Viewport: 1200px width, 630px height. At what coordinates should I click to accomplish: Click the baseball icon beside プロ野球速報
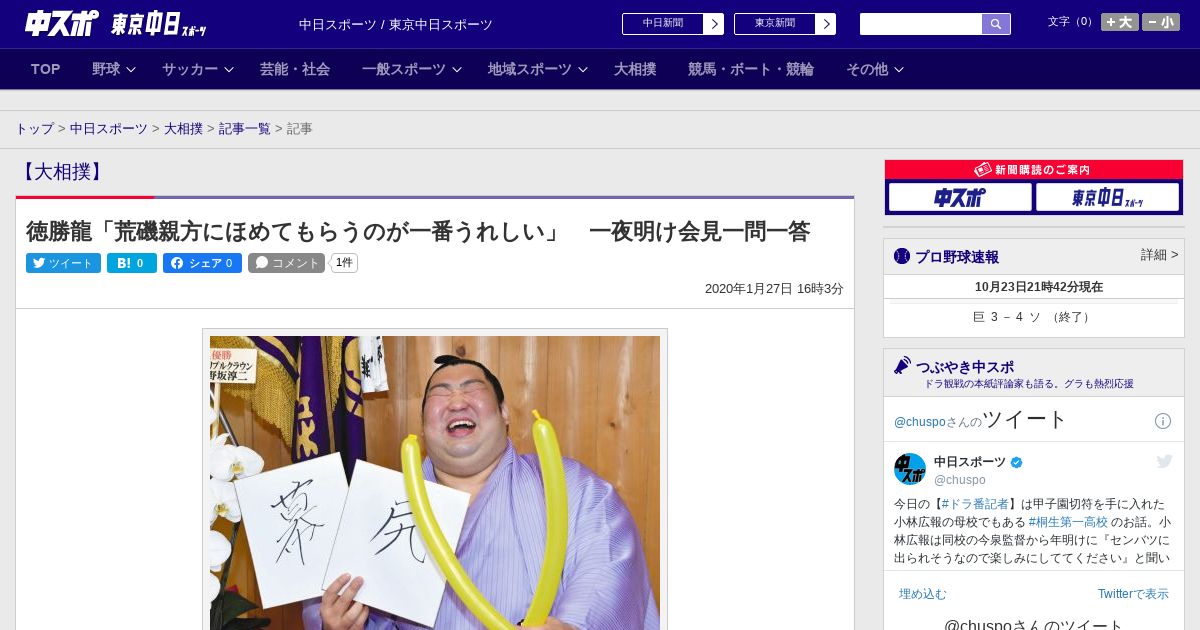pos(902,256)
